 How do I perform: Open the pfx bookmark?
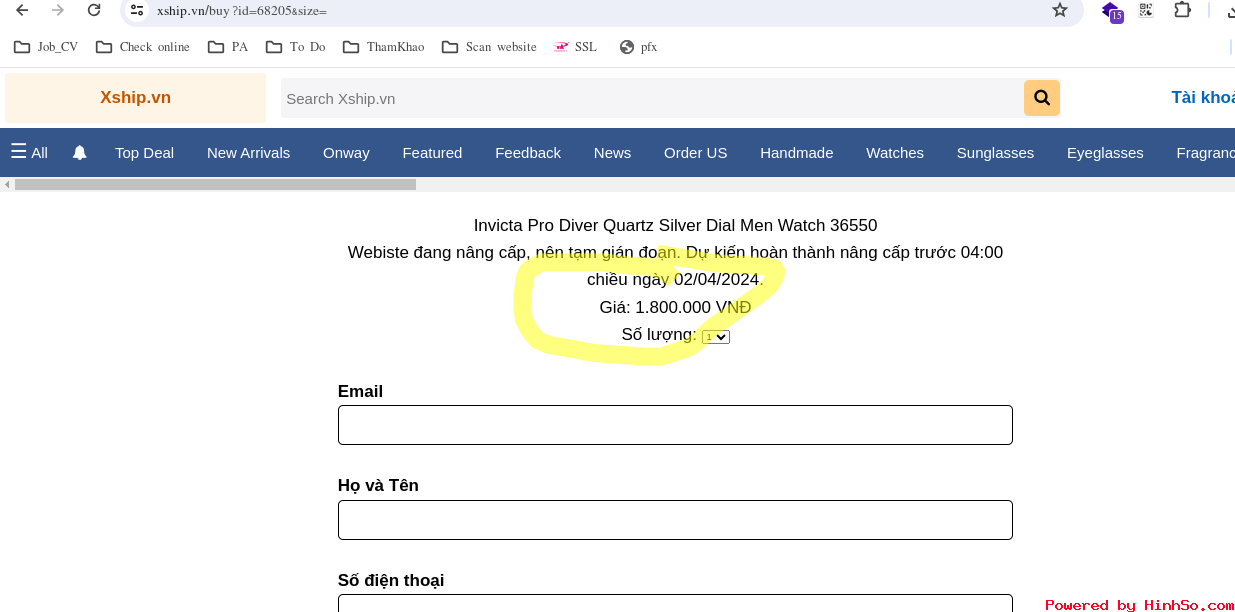638,47
